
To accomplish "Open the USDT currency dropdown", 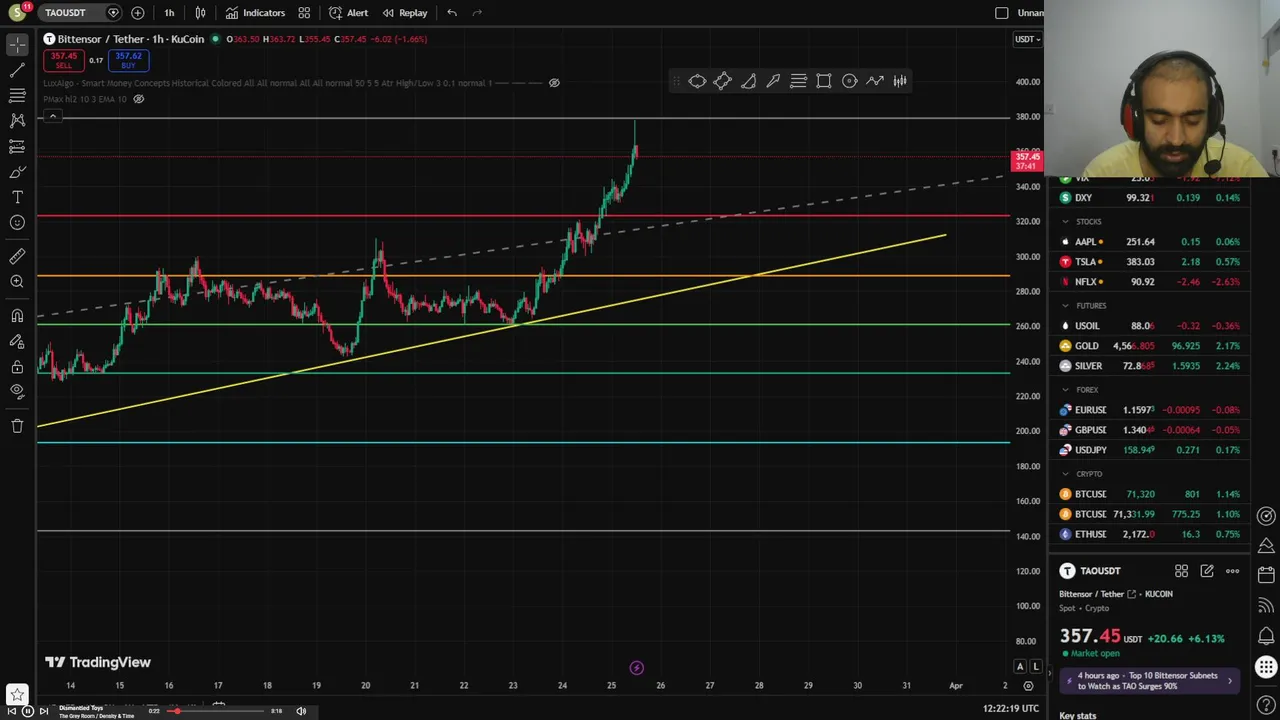I will [1027, 39].
